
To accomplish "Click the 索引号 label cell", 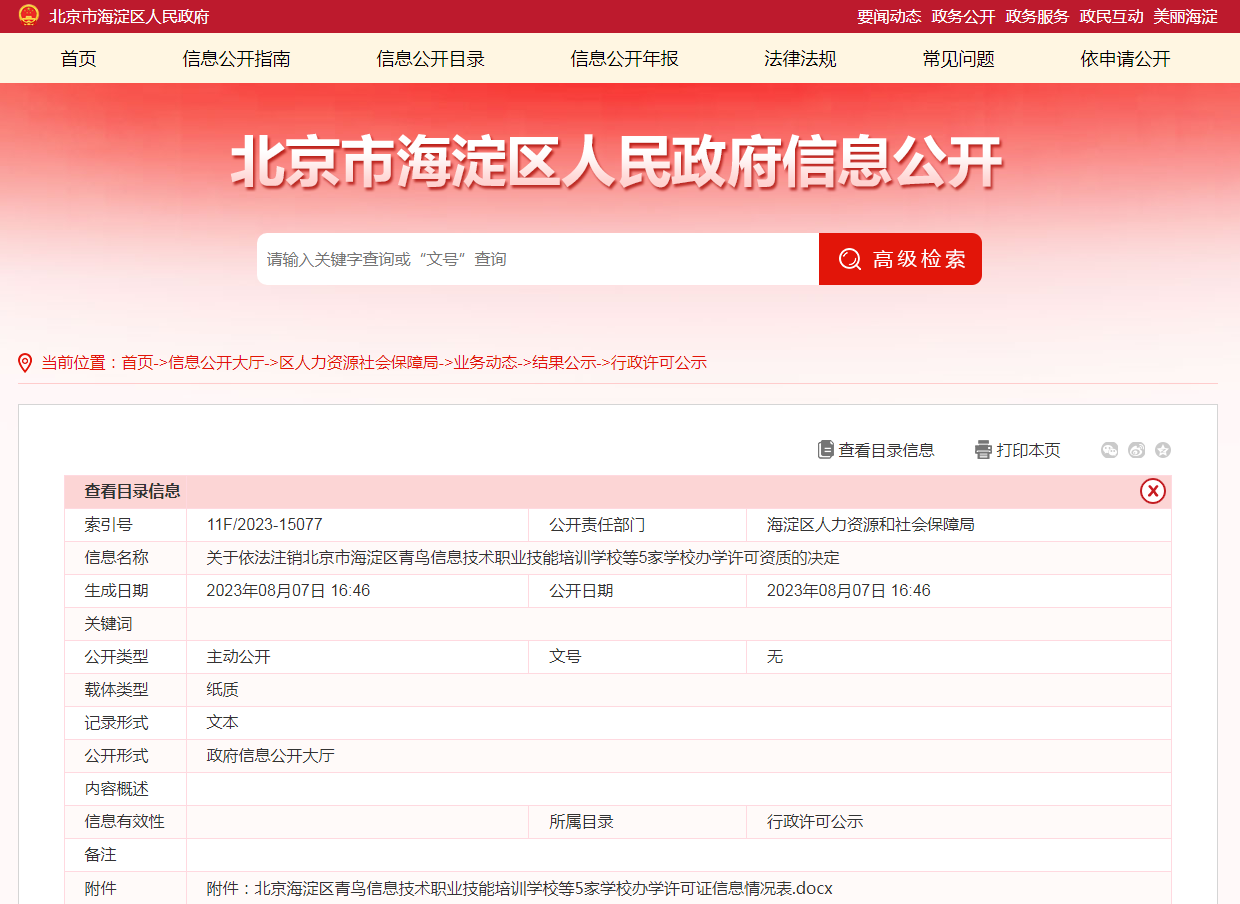I will pos(125,524).
